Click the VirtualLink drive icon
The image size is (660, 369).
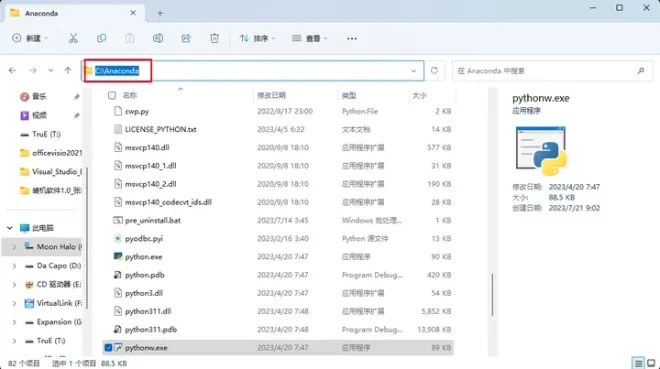[29, 303]
